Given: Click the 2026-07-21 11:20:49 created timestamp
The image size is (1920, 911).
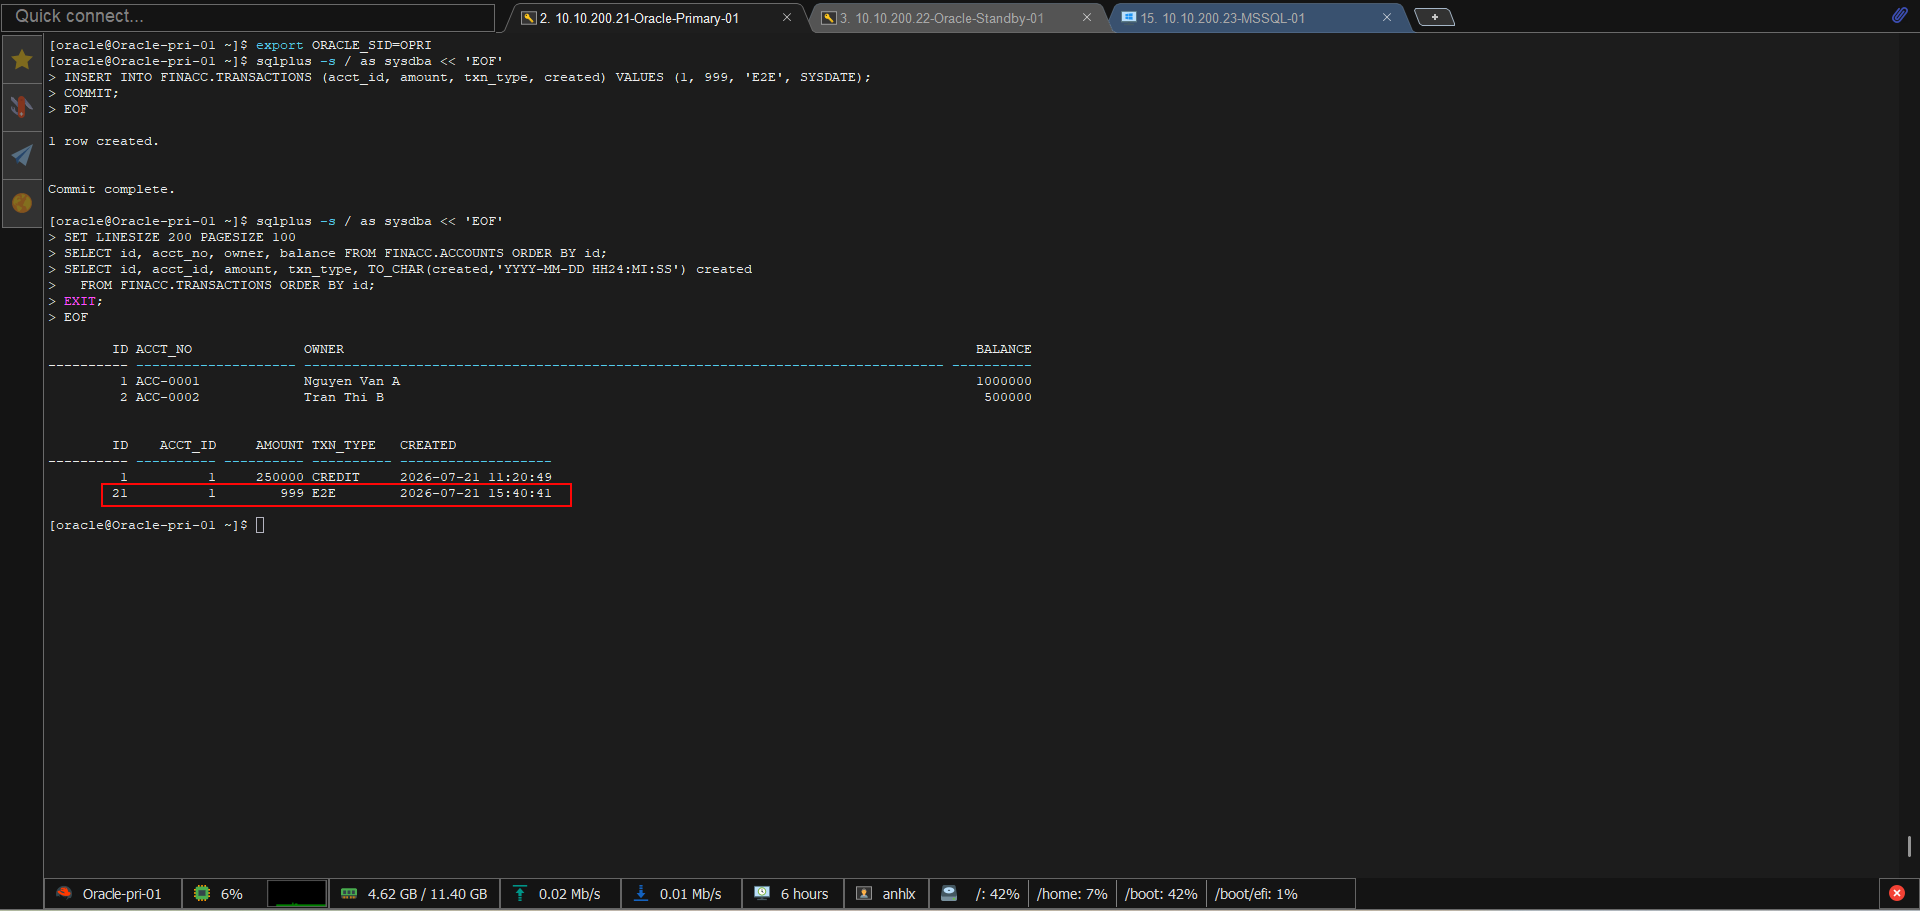Looking at the screenshot, I should (x=476, y=477).
